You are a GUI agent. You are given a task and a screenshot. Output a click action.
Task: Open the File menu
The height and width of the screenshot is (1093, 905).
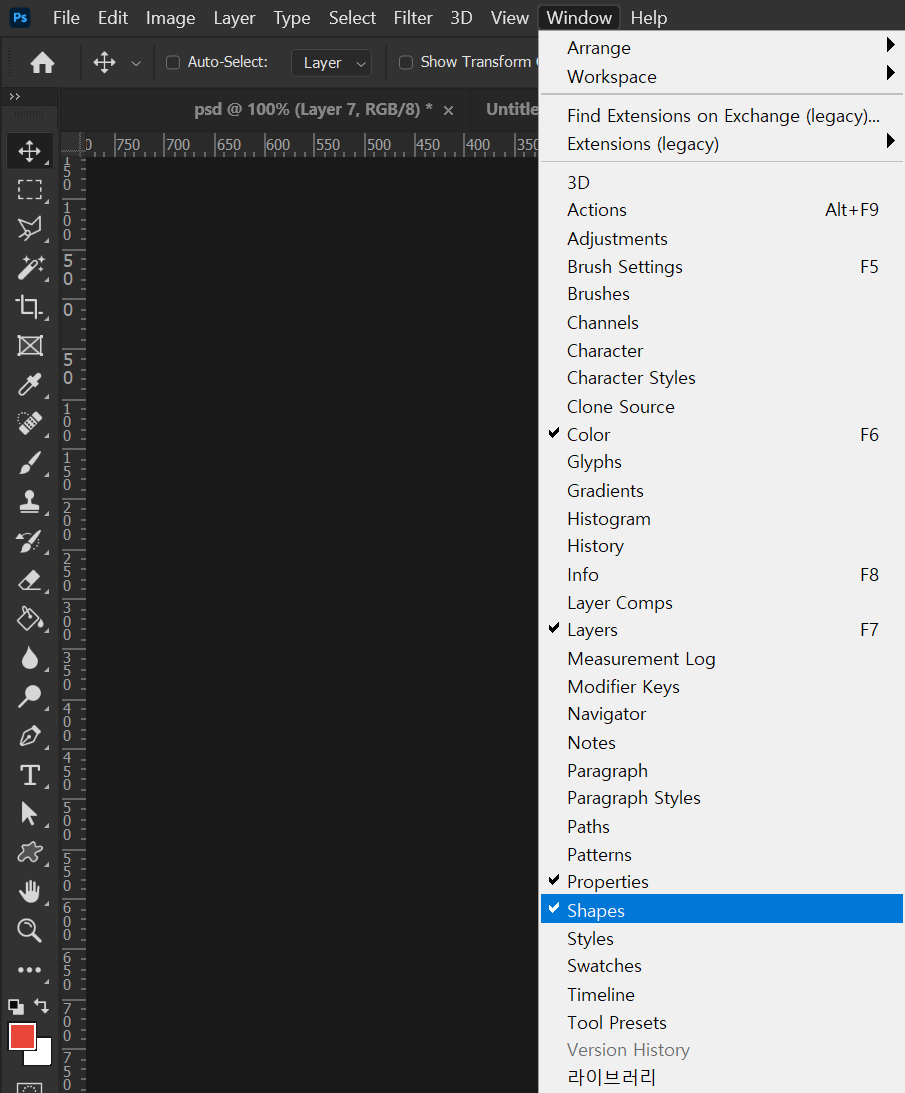(x=66, y=18)
